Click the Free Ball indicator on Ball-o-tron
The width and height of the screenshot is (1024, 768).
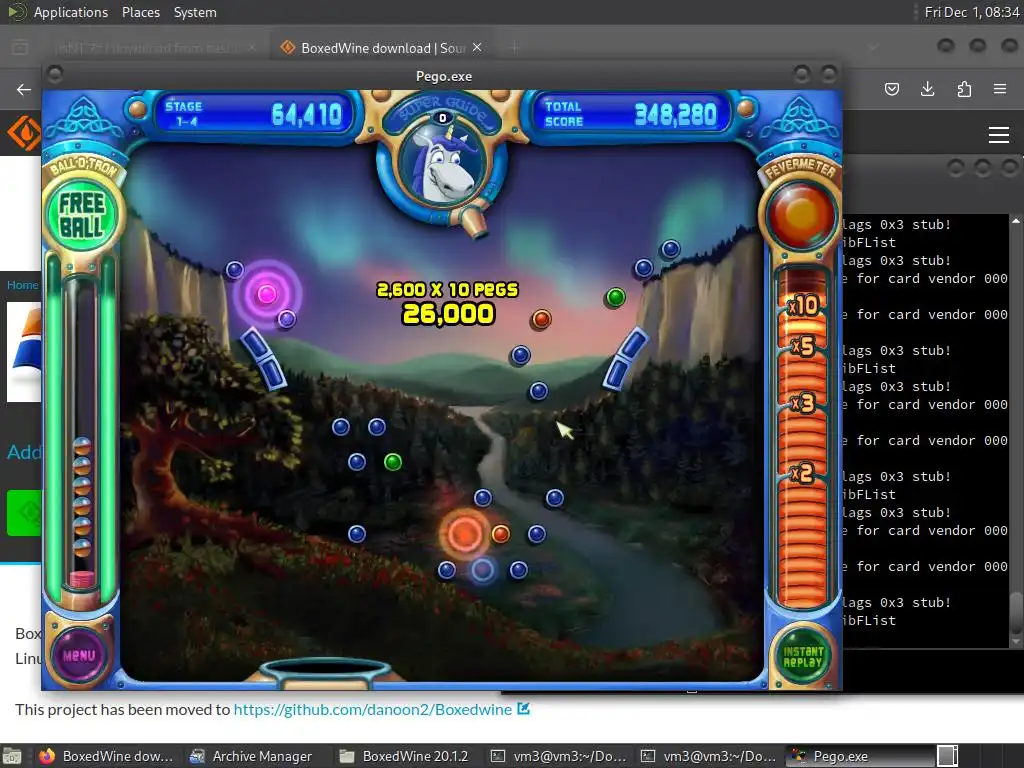[82, 215]
